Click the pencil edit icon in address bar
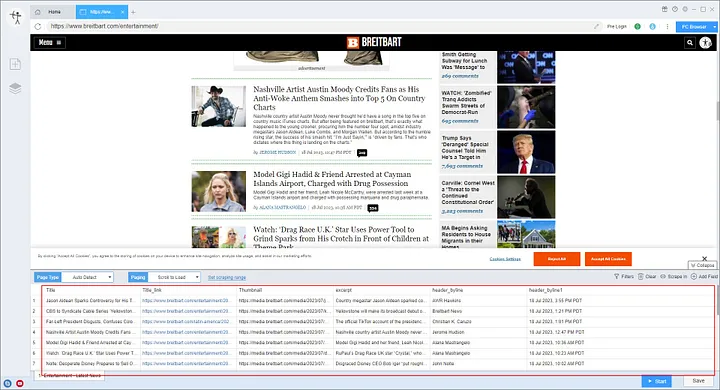The image size is (720, 390). click(x=596, y=27)
